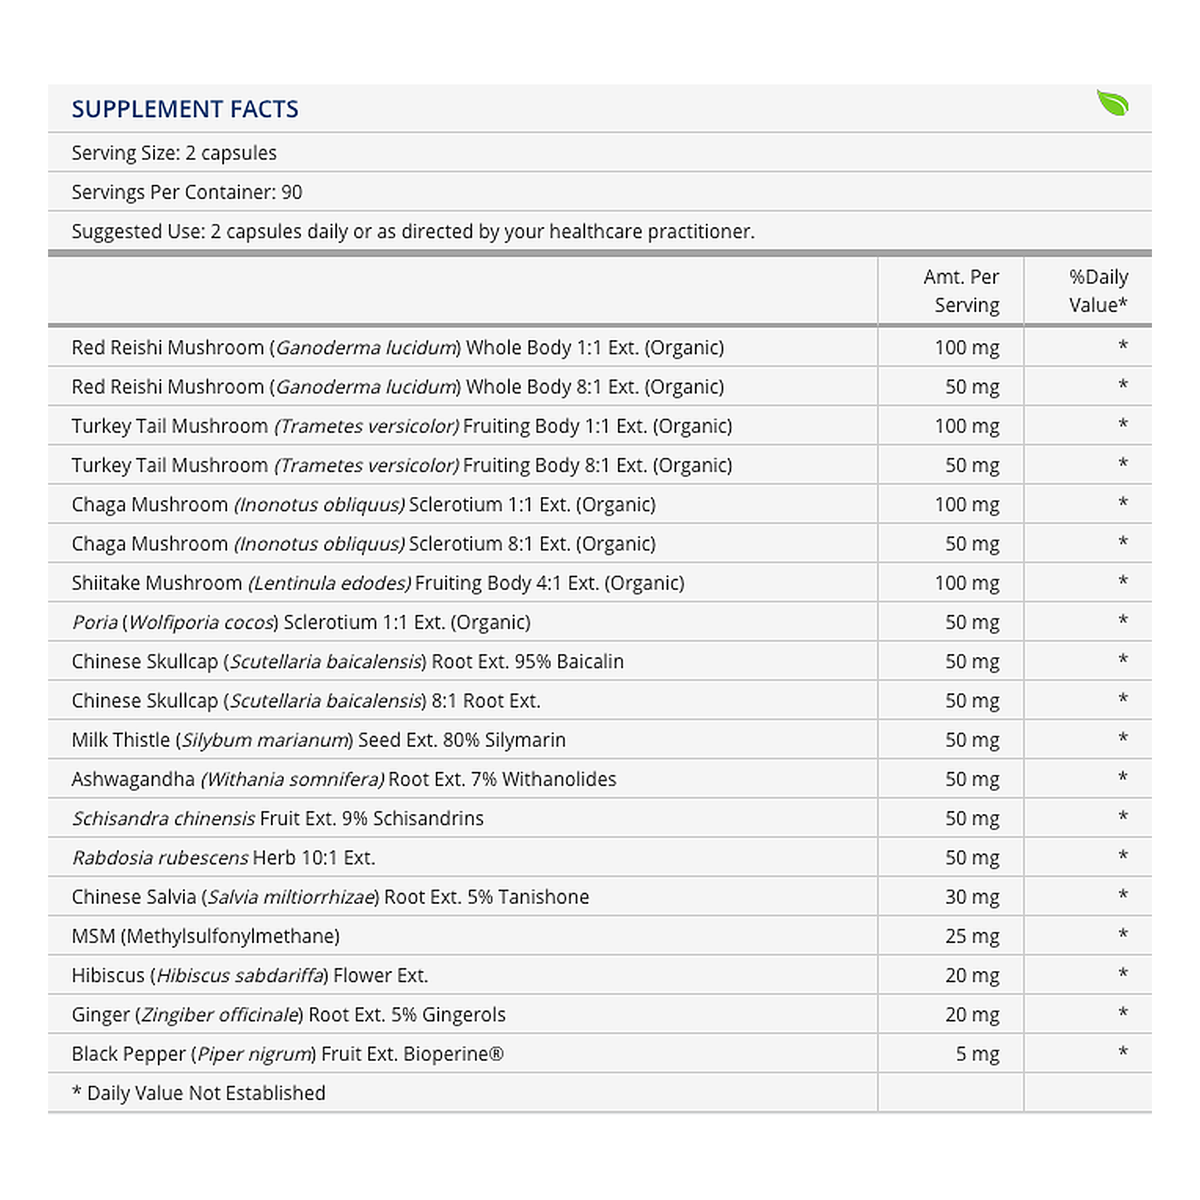Click the Daily Value Not Established footnote
1200x1200 pixels.
198,1093
